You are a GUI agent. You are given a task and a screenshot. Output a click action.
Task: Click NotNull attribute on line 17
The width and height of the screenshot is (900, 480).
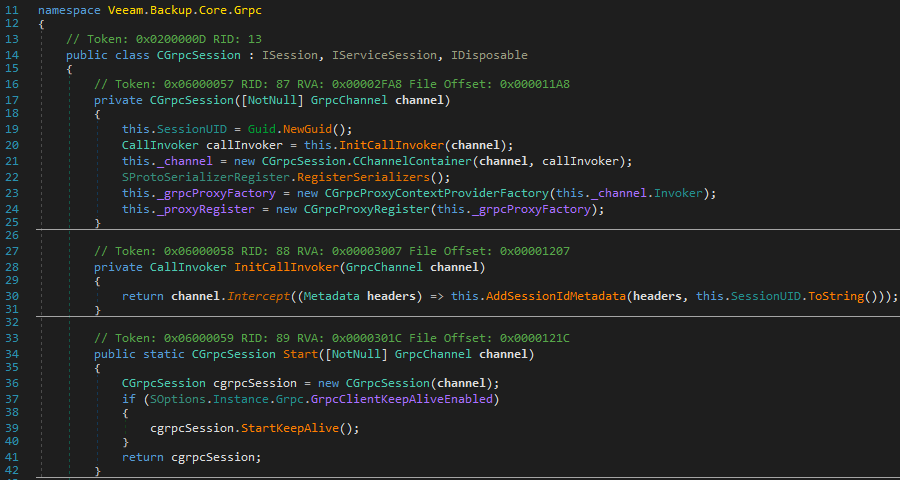point(273,100)
